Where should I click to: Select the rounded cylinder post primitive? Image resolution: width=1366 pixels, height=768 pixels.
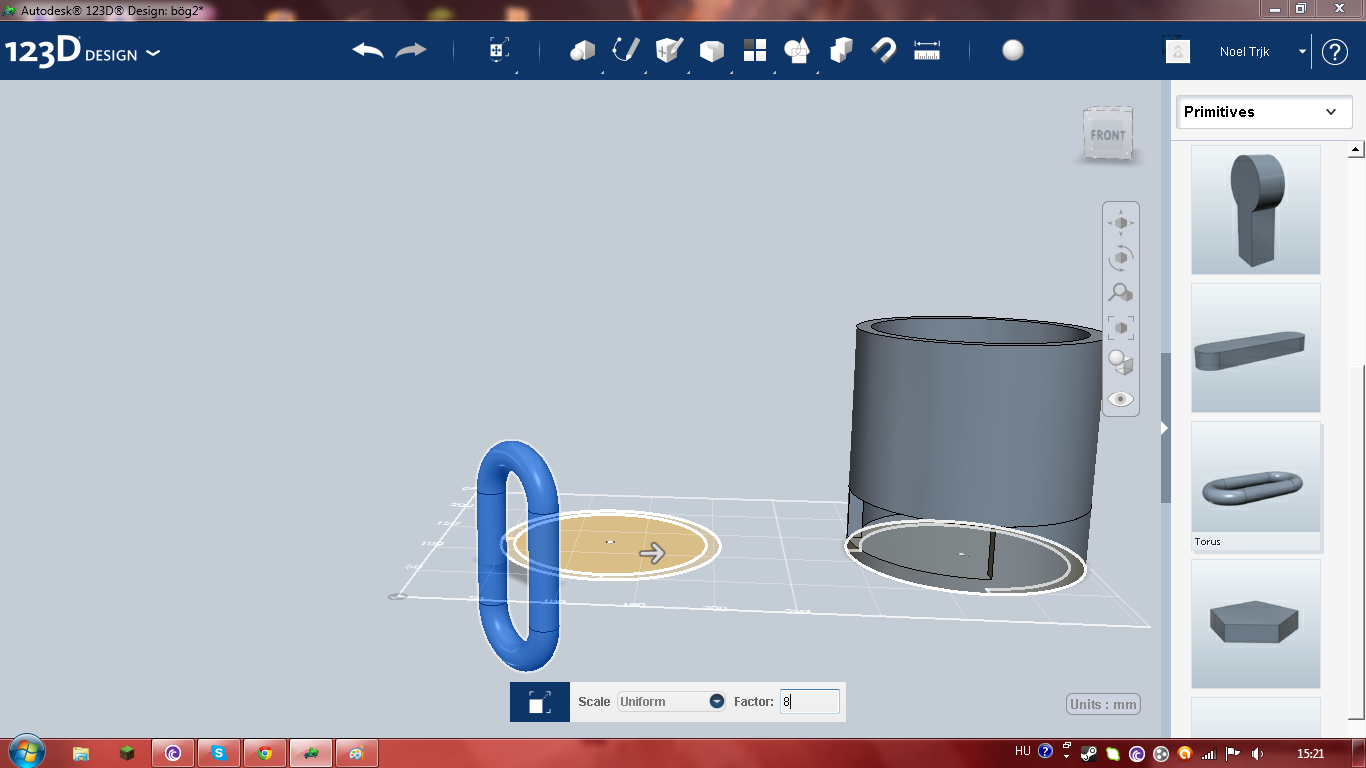(x=1256, y=210)
